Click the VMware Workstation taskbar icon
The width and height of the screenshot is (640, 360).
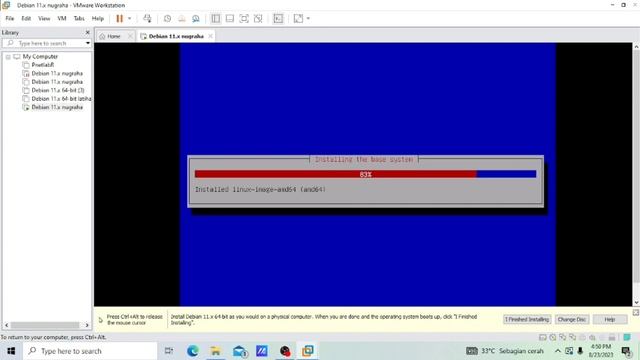[x=308, y=351]
